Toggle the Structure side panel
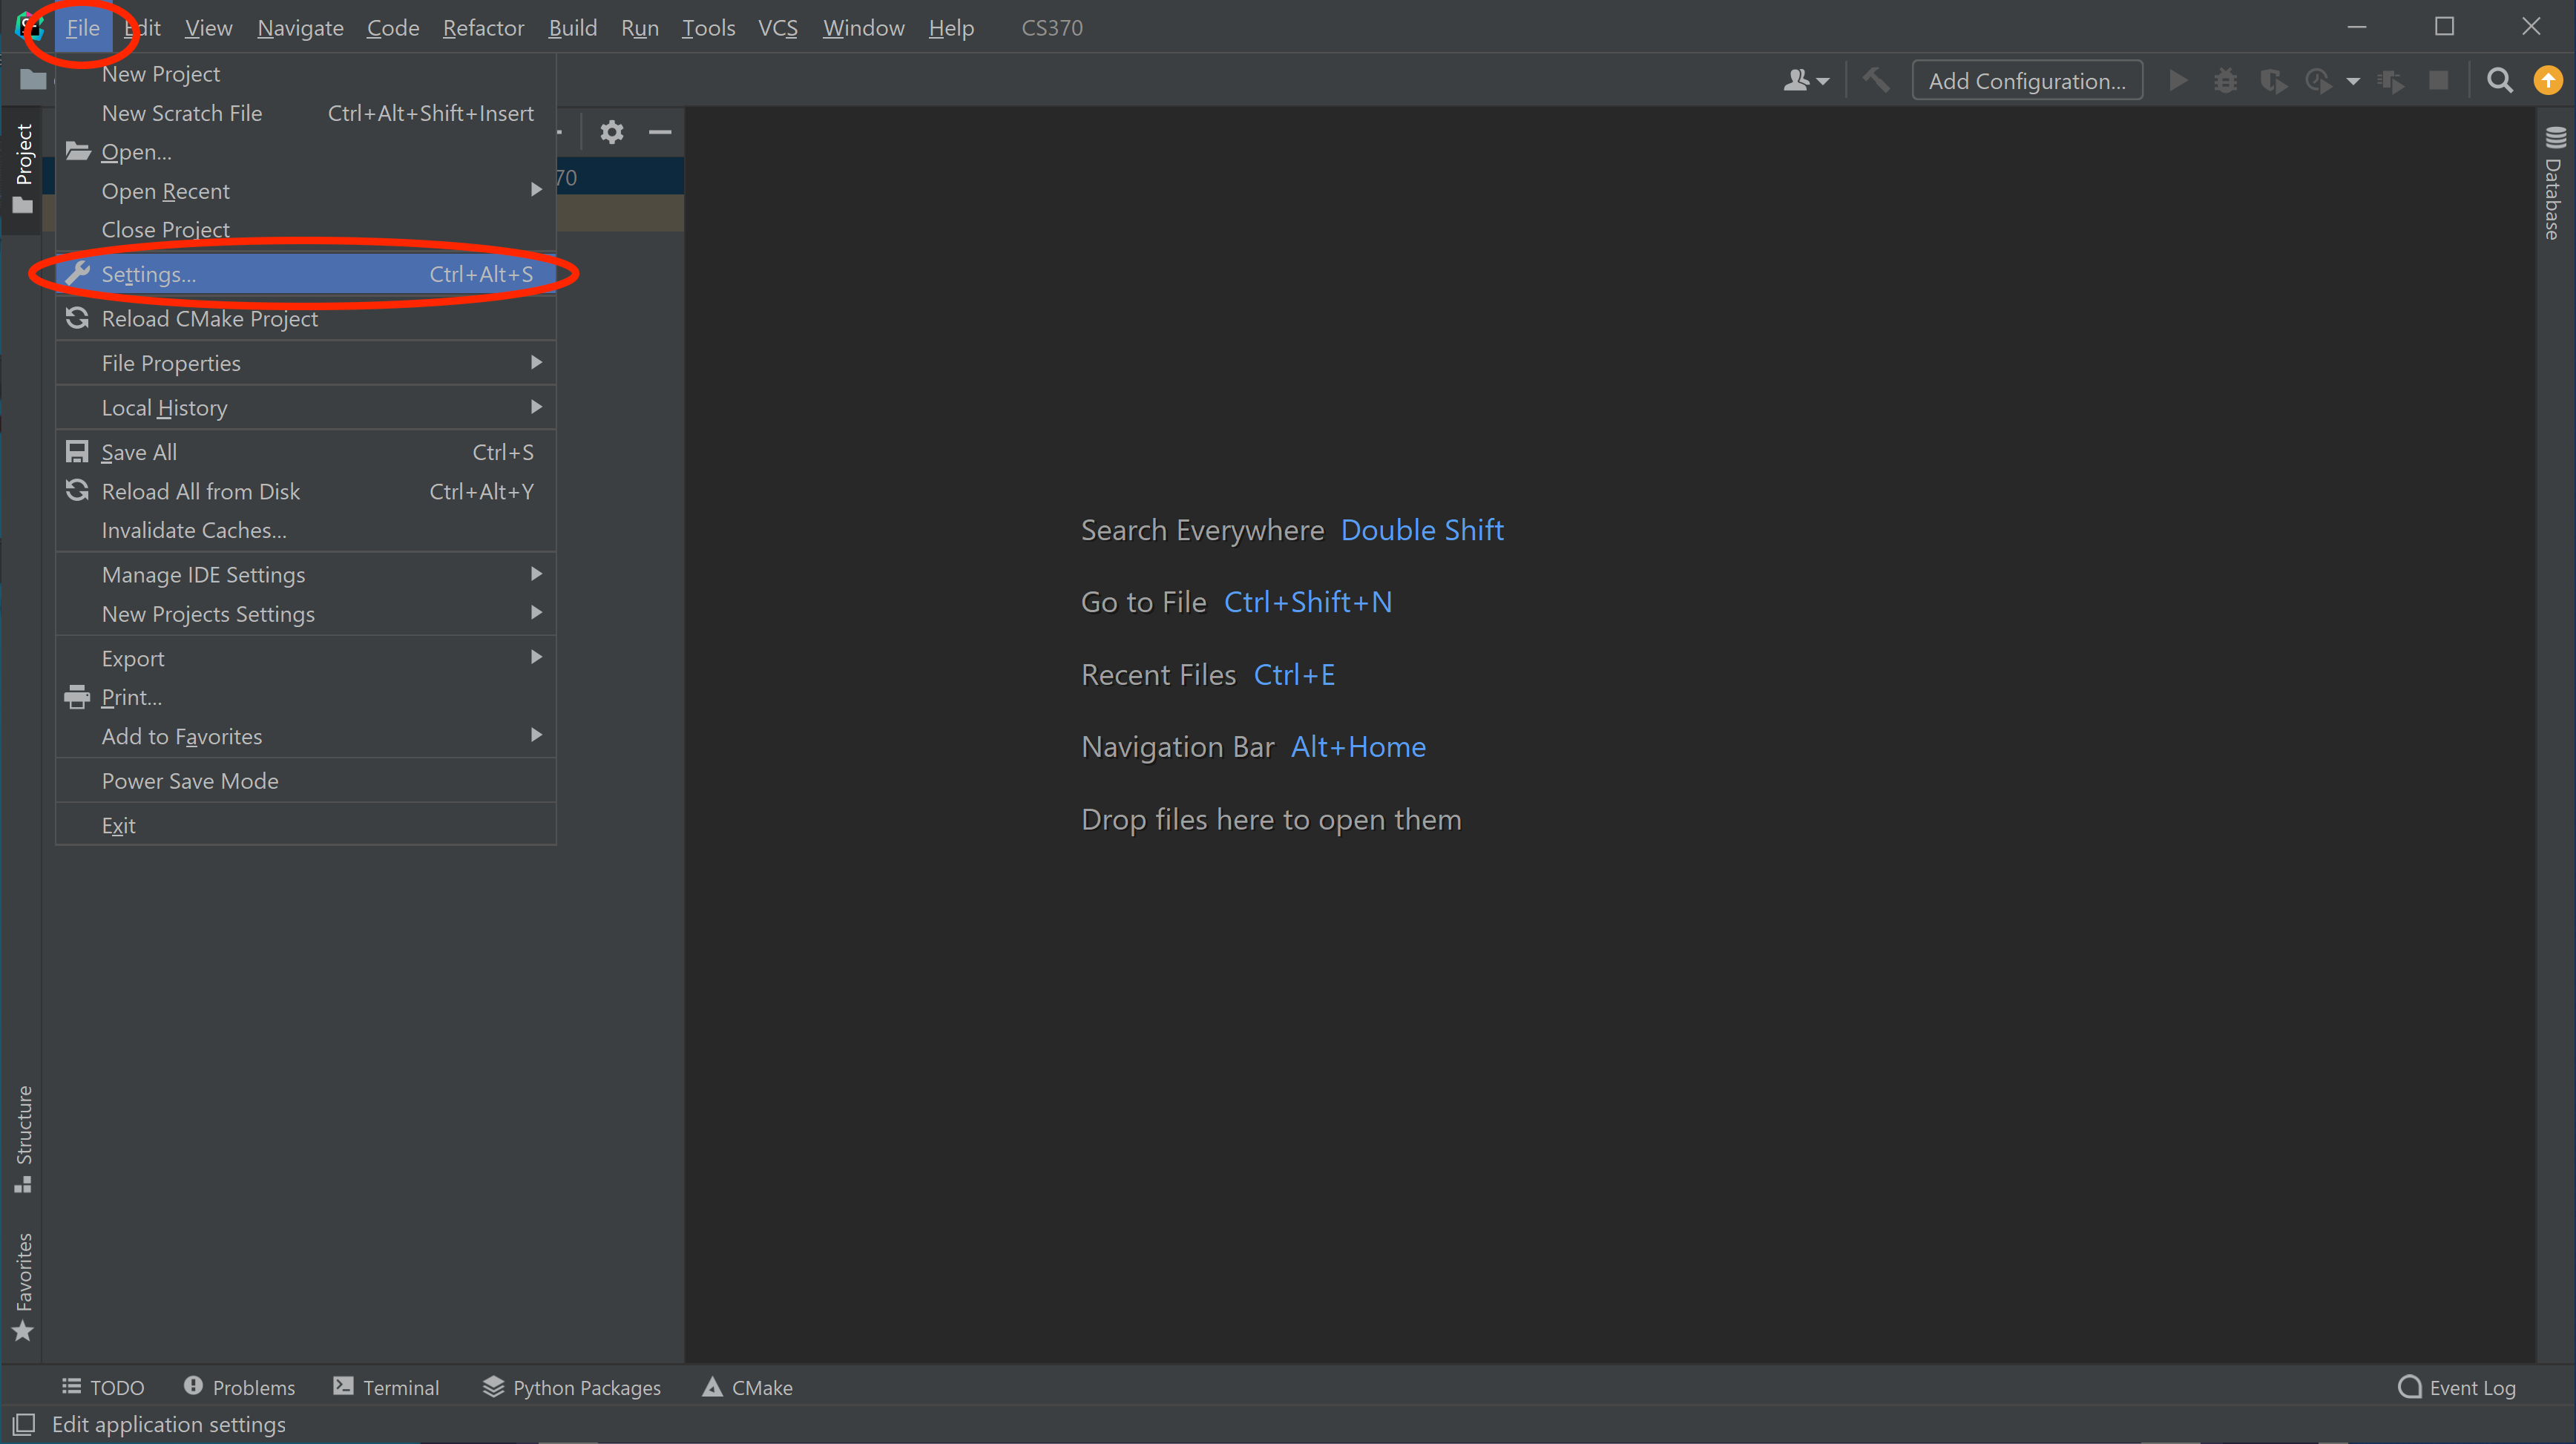 (23, 1138)
